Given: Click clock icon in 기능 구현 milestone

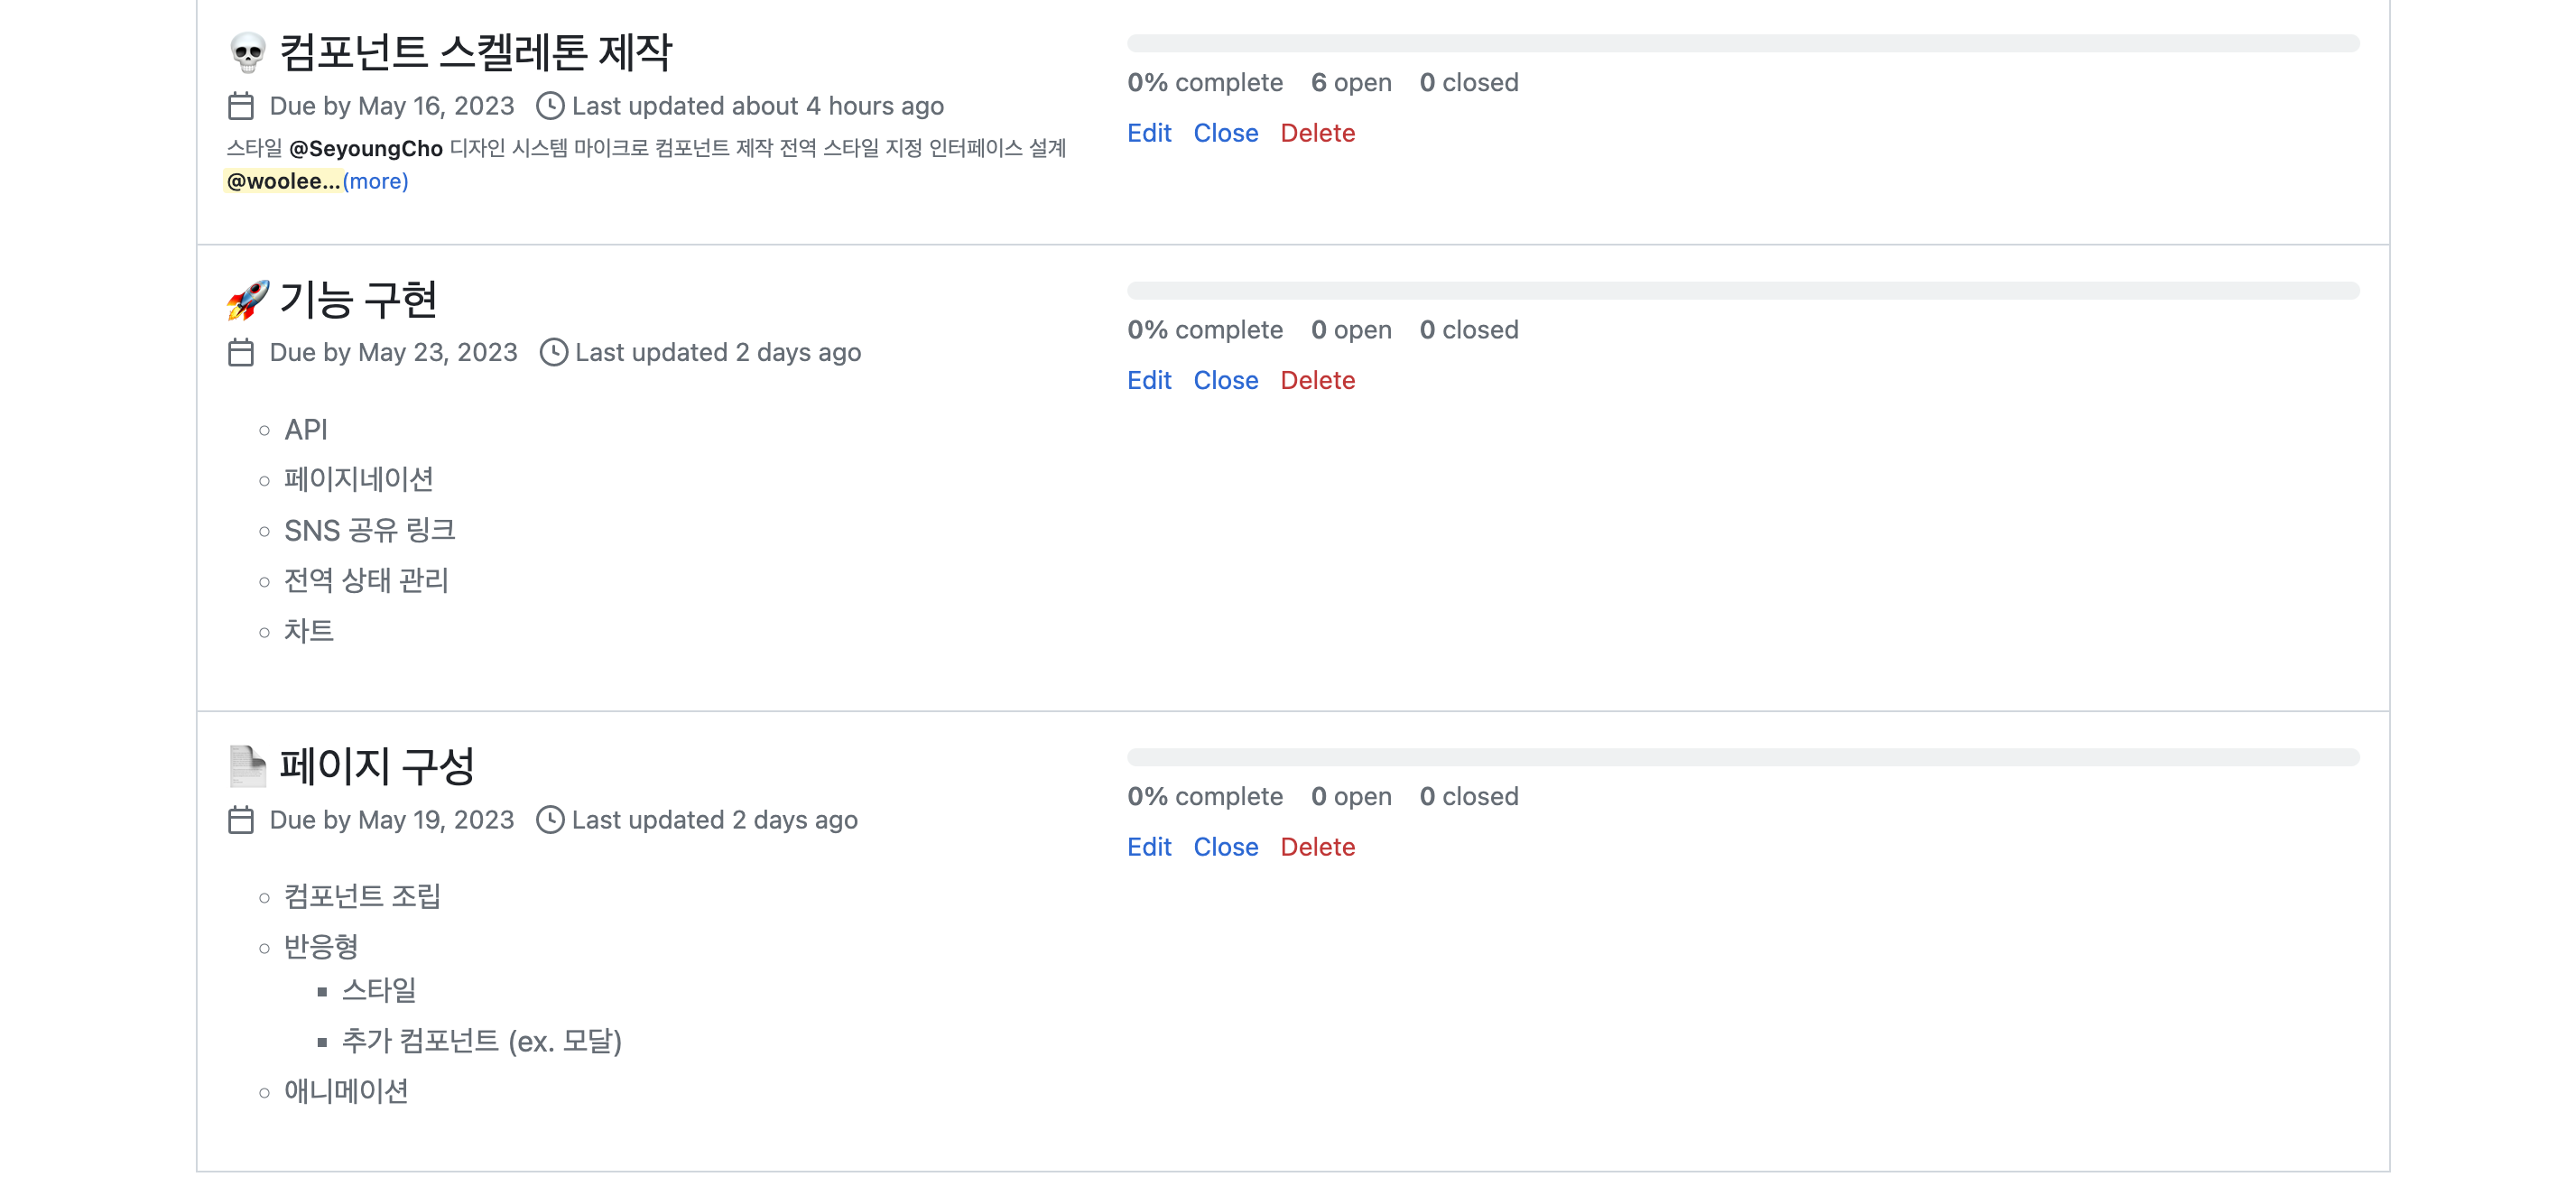Looking at the screenshot, I should [553, 353].
